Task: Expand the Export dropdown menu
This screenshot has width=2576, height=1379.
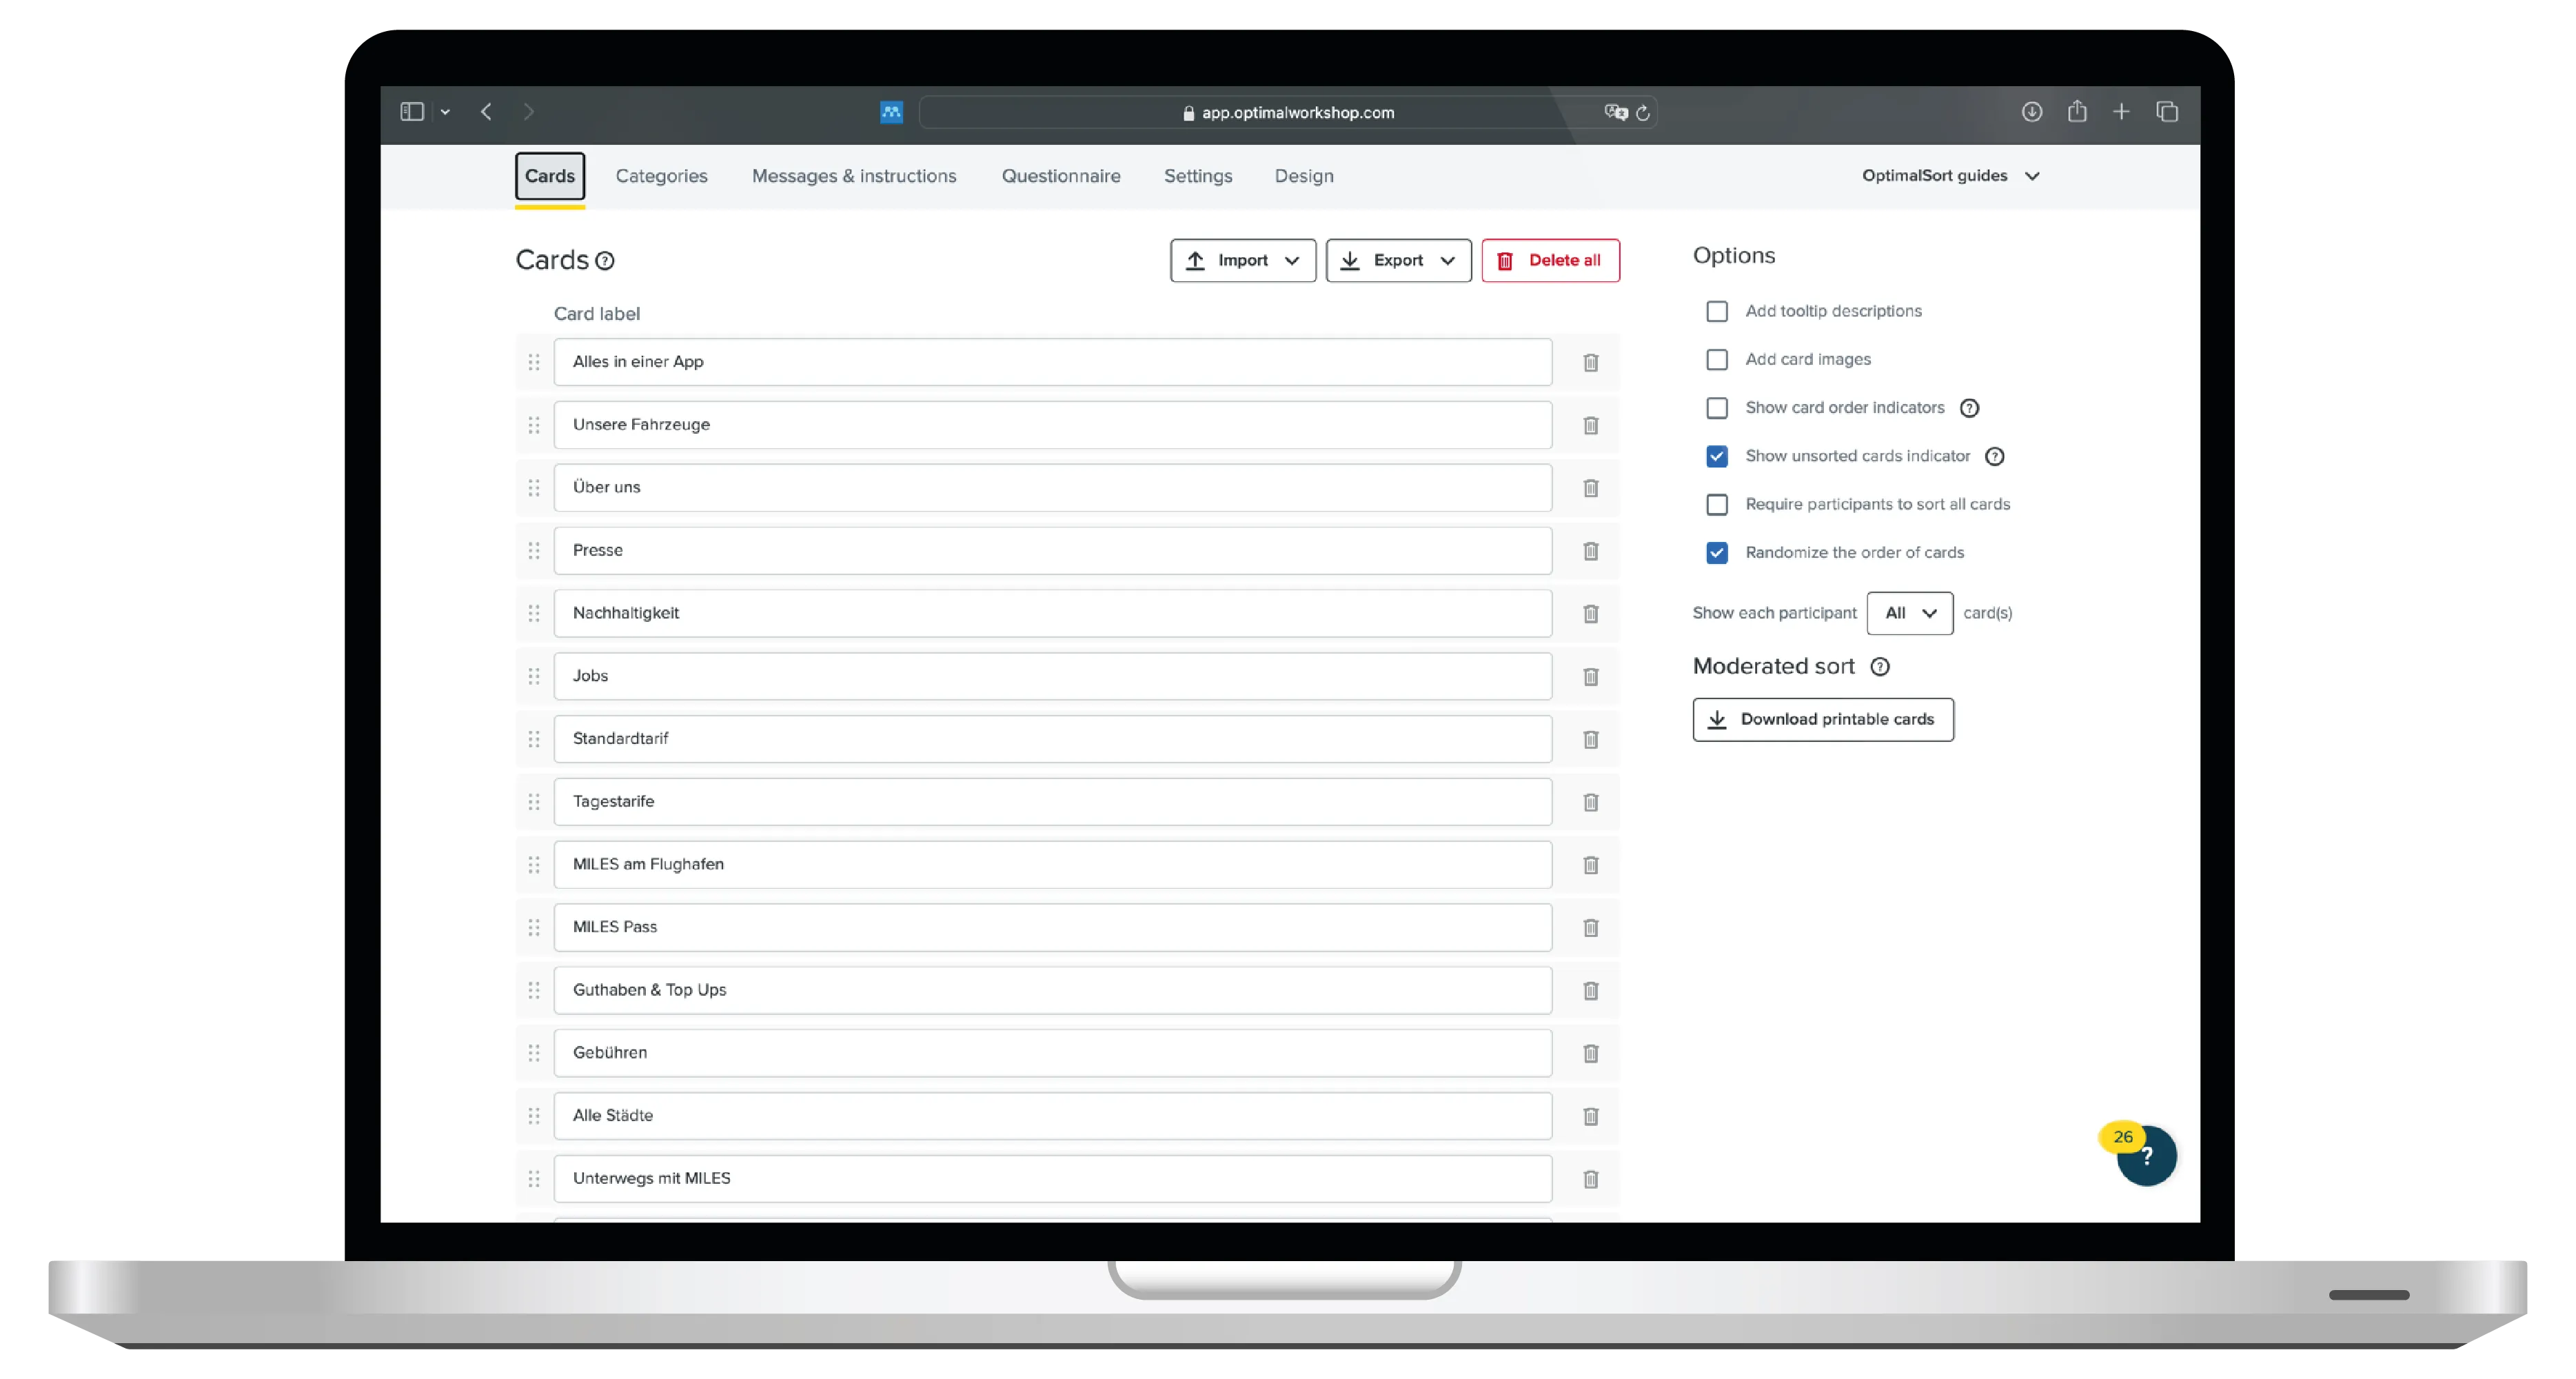Action: pos(1398,261)
